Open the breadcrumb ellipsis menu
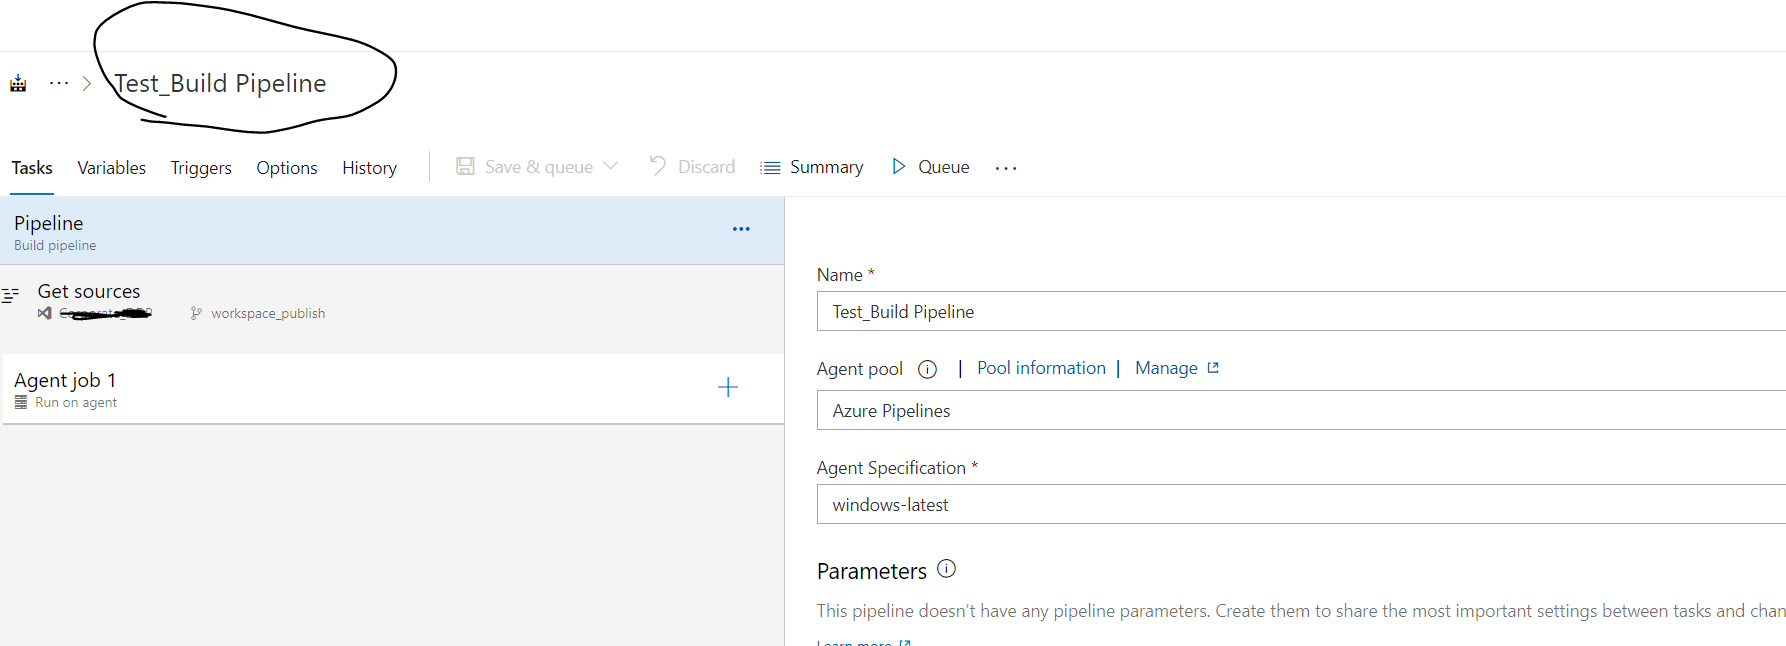The image size is (1786, 646). click(59, 83)
